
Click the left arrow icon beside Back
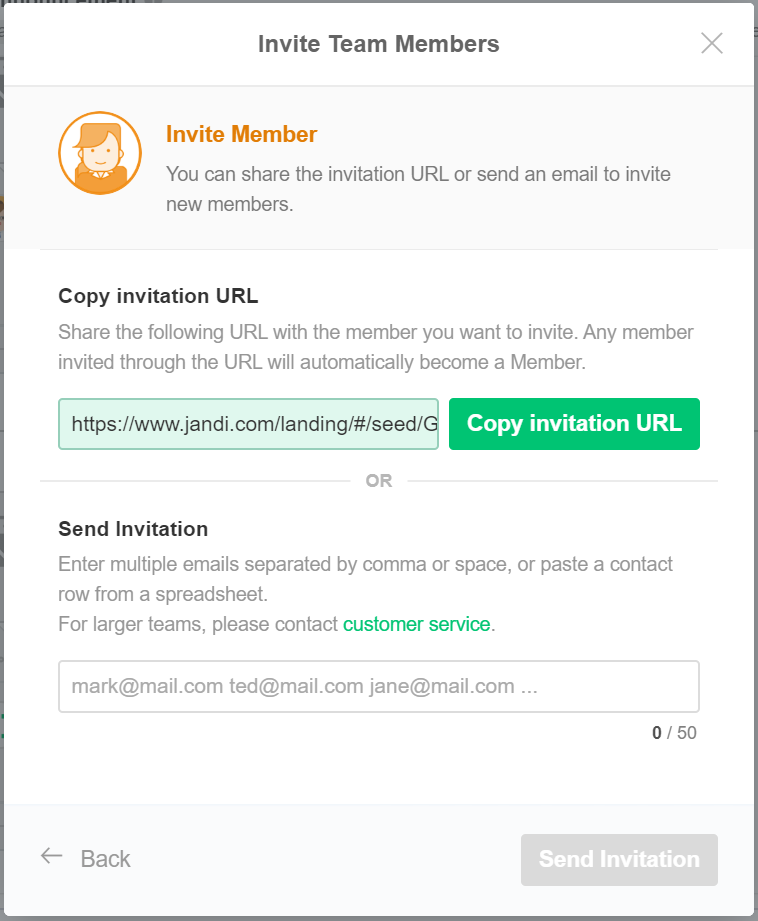[x=51, y=857]
